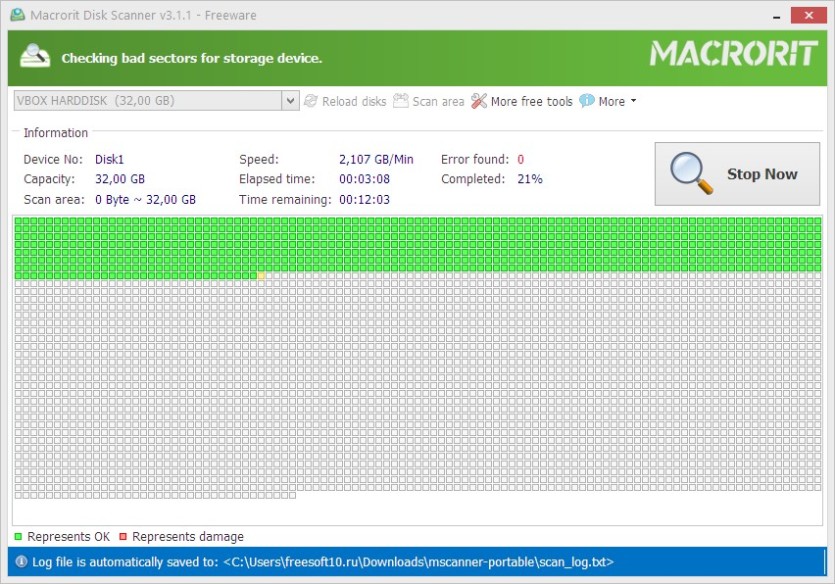Click the Macrorit app icon in title bar
Viewport: 835px width, 584px height.
[x=18, y=15]
